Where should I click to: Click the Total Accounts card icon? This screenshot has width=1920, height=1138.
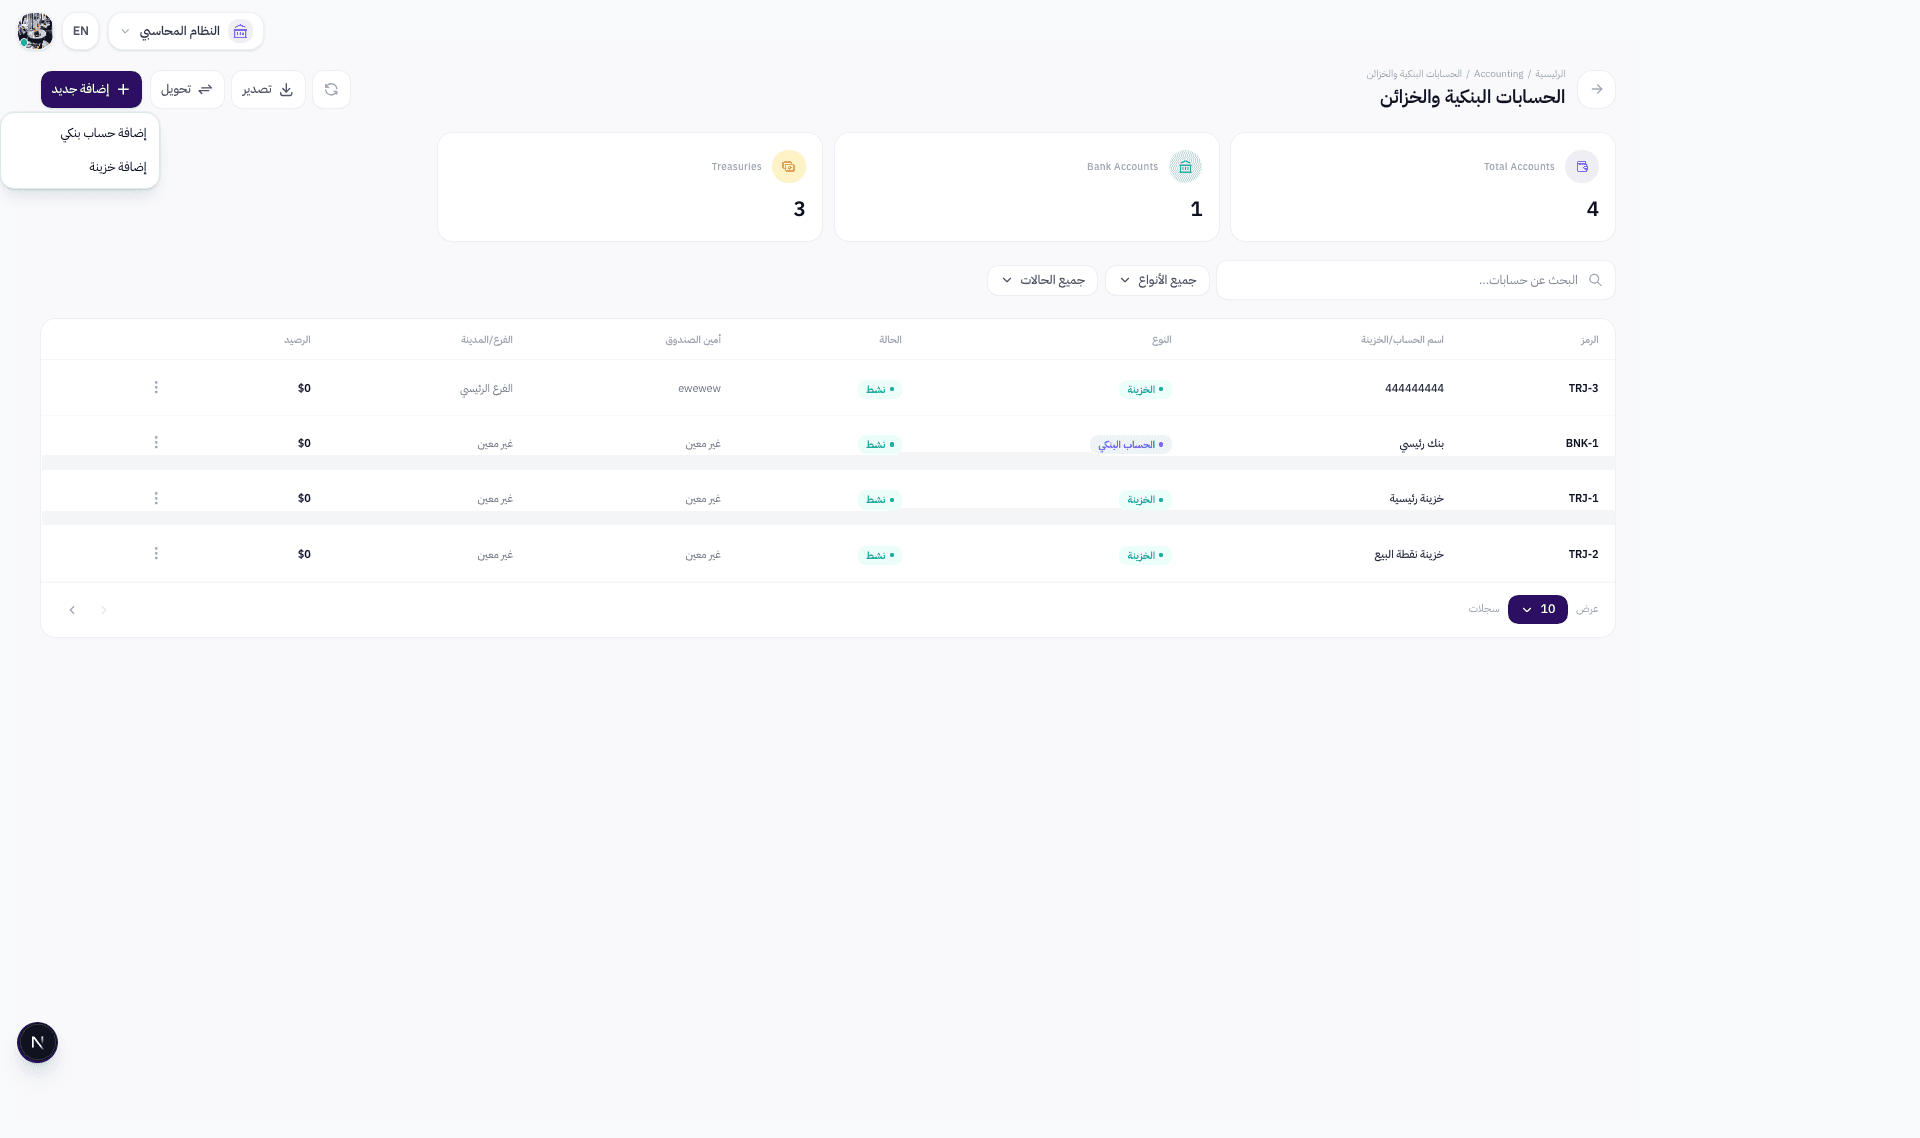pyautogui.click(x=1581, y=167)
